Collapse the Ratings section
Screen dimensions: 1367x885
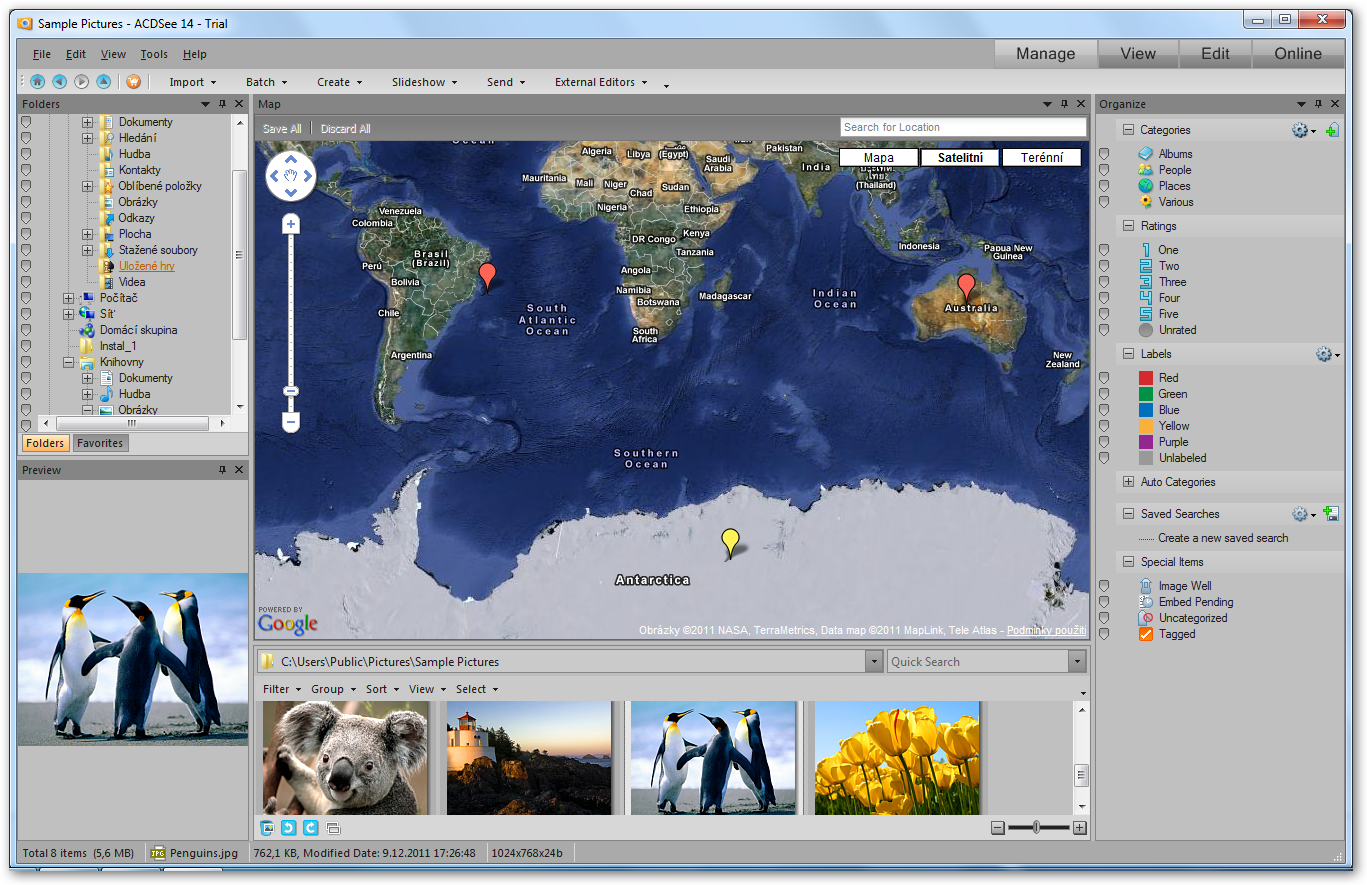pyautogui.click(x=1128, y=226)
